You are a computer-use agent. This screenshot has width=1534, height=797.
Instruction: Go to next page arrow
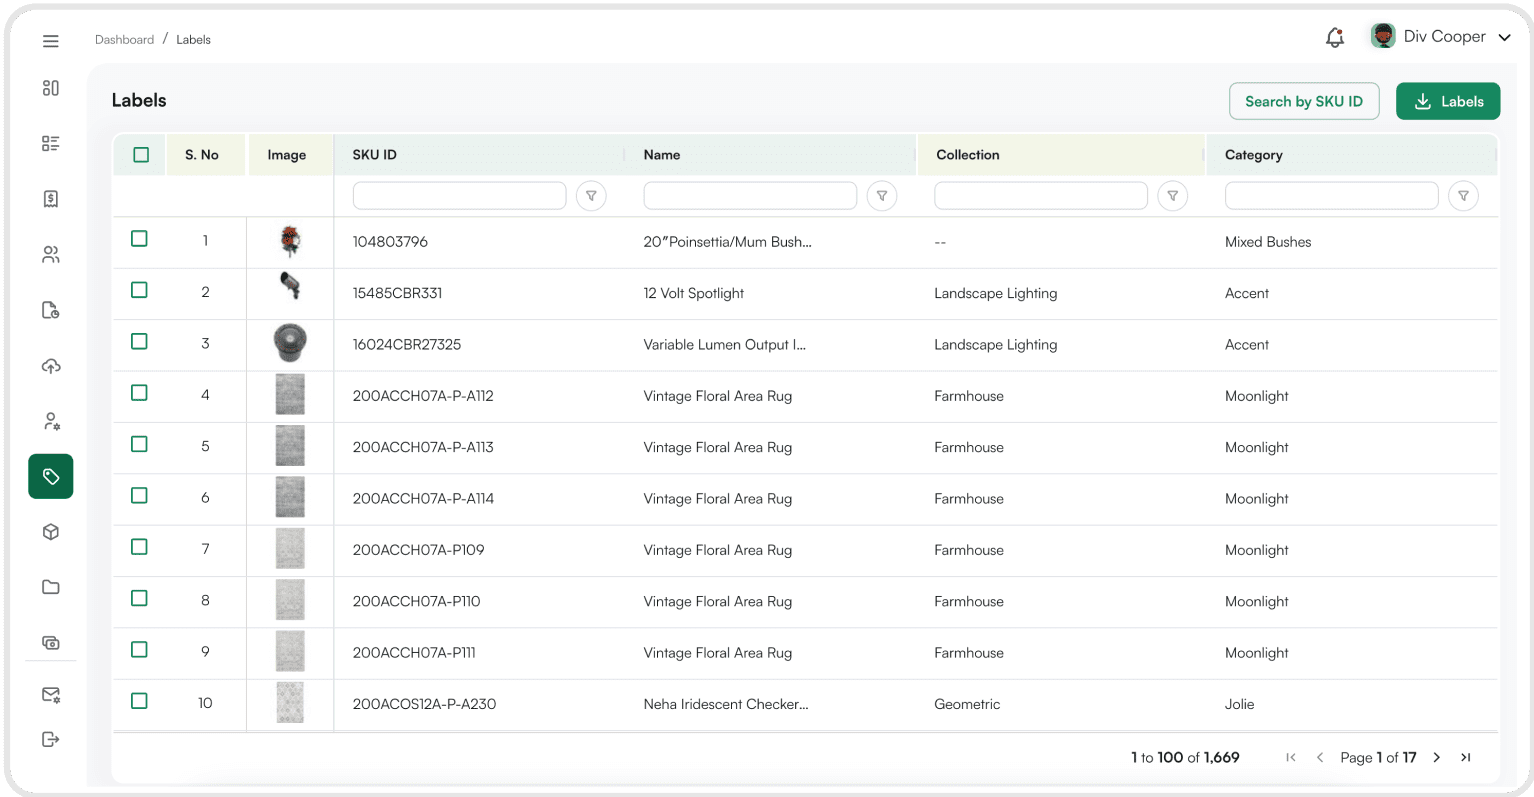[x=1436, y=757]
